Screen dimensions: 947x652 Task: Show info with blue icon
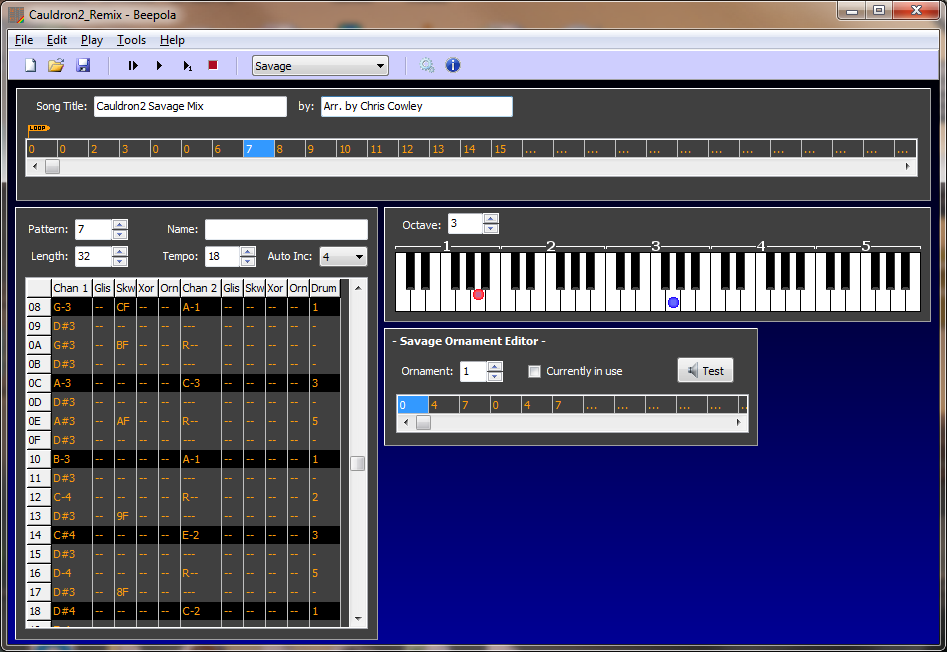pyautogui.click(x=453, y=66)
